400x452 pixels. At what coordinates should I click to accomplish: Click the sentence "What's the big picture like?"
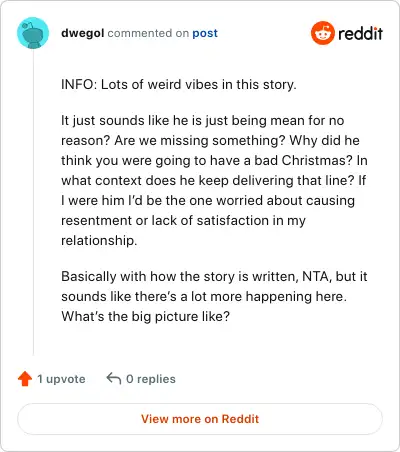145,316
